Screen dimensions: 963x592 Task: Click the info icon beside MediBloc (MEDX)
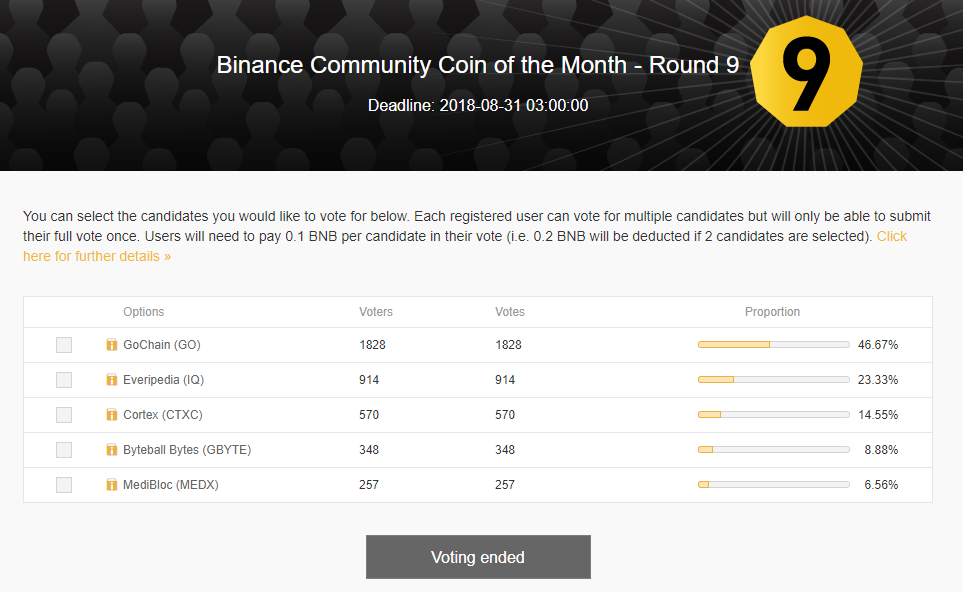point(112,485)
